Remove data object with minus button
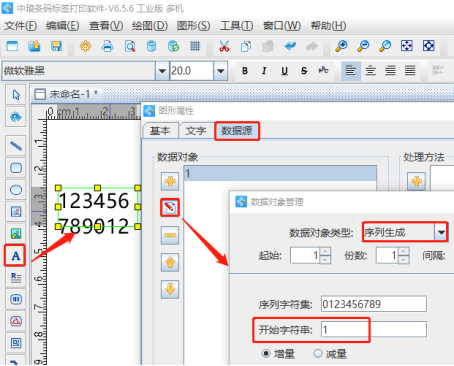Image resolution: width=454 pixels, height=366 pixels. [170, 235]
